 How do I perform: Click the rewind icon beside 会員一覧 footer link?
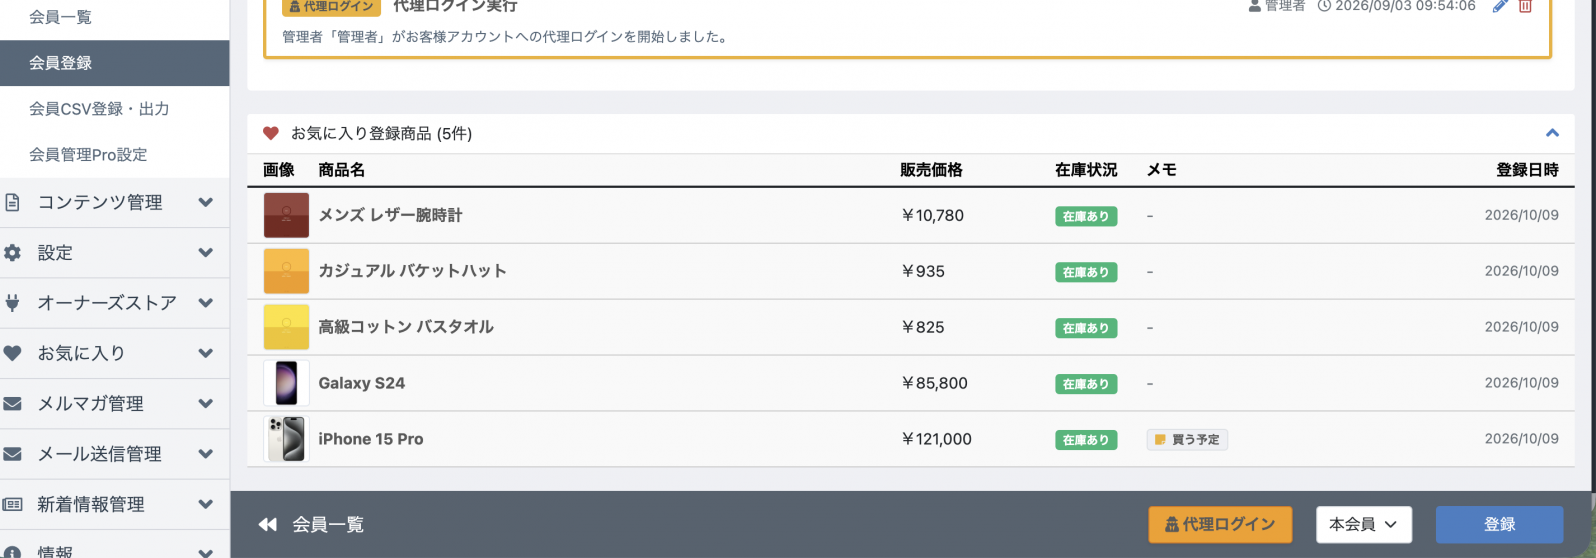click(x=267, y=525)
